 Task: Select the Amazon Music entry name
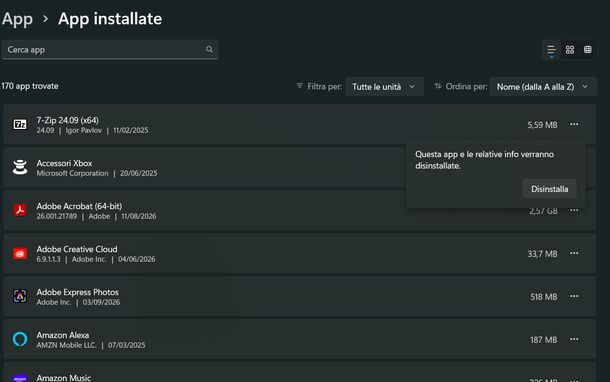point(64,378)
